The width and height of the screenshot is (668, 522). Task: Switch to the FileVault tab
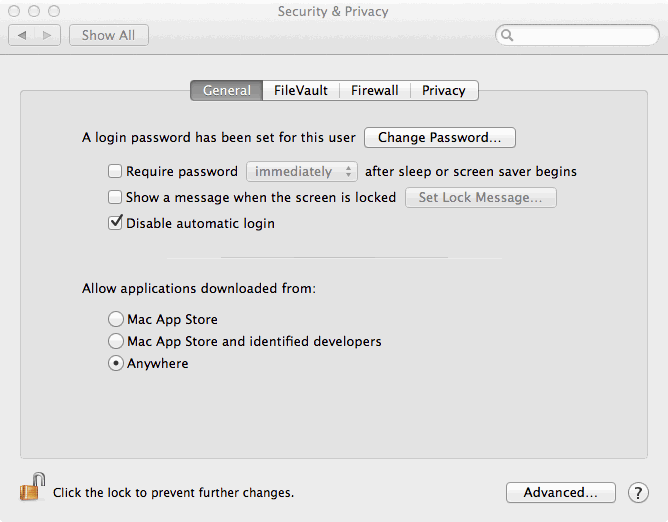point(301,90)
